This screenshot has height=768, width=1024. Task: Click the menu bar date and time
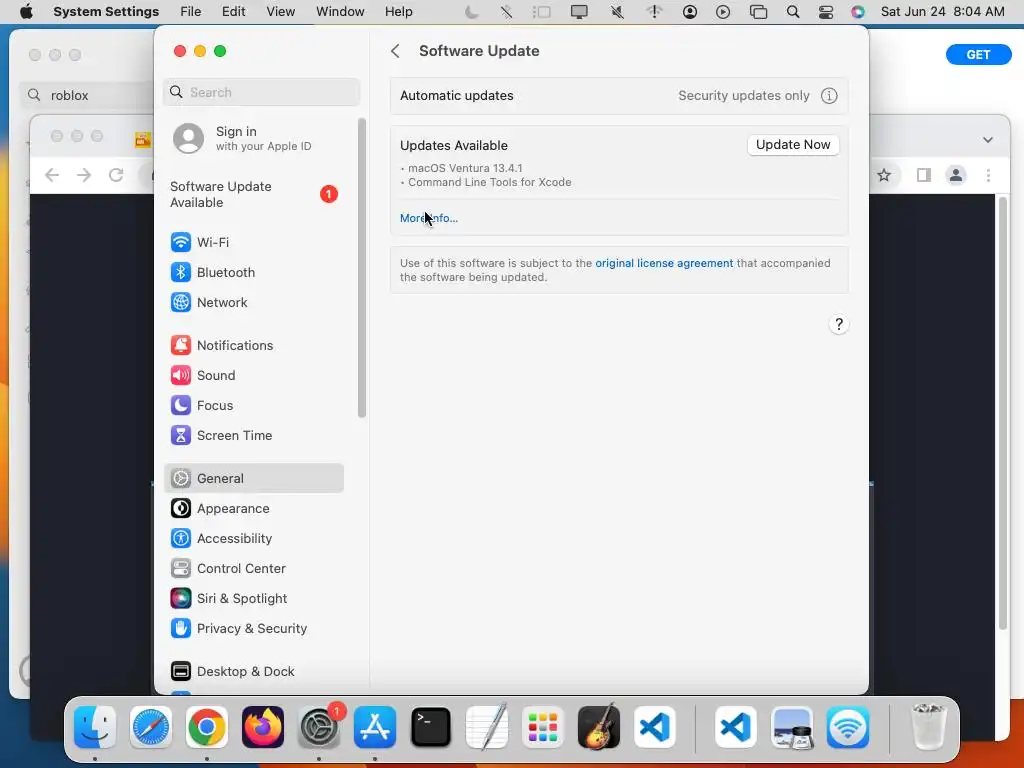point(942,12)
